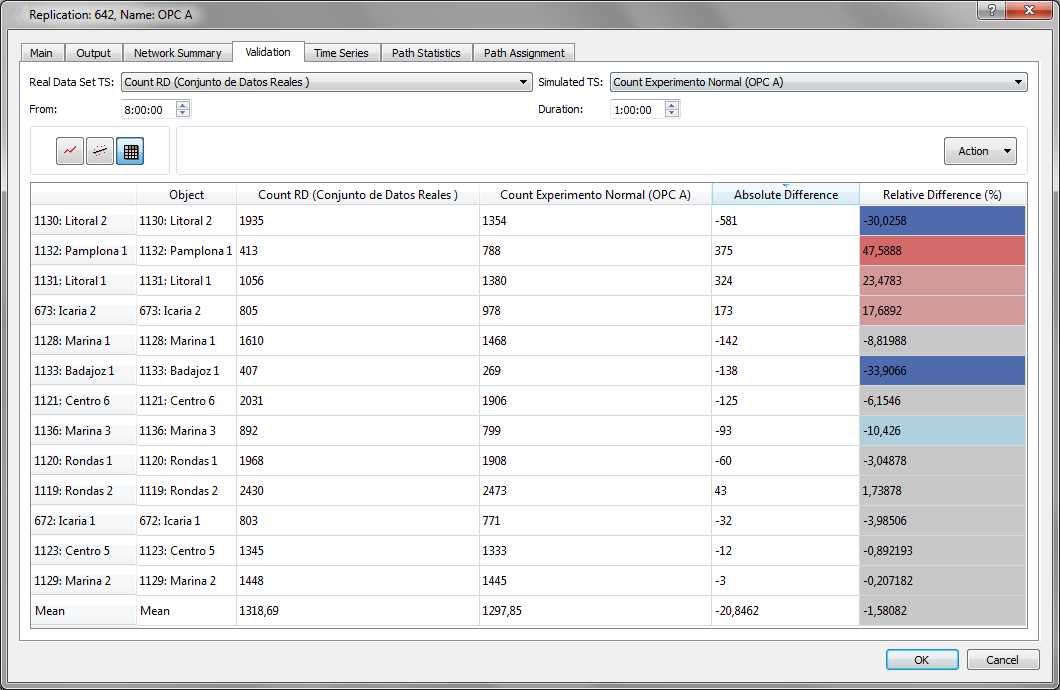Sort by the Relative Difference (%) column

click(x=942, y=194)
